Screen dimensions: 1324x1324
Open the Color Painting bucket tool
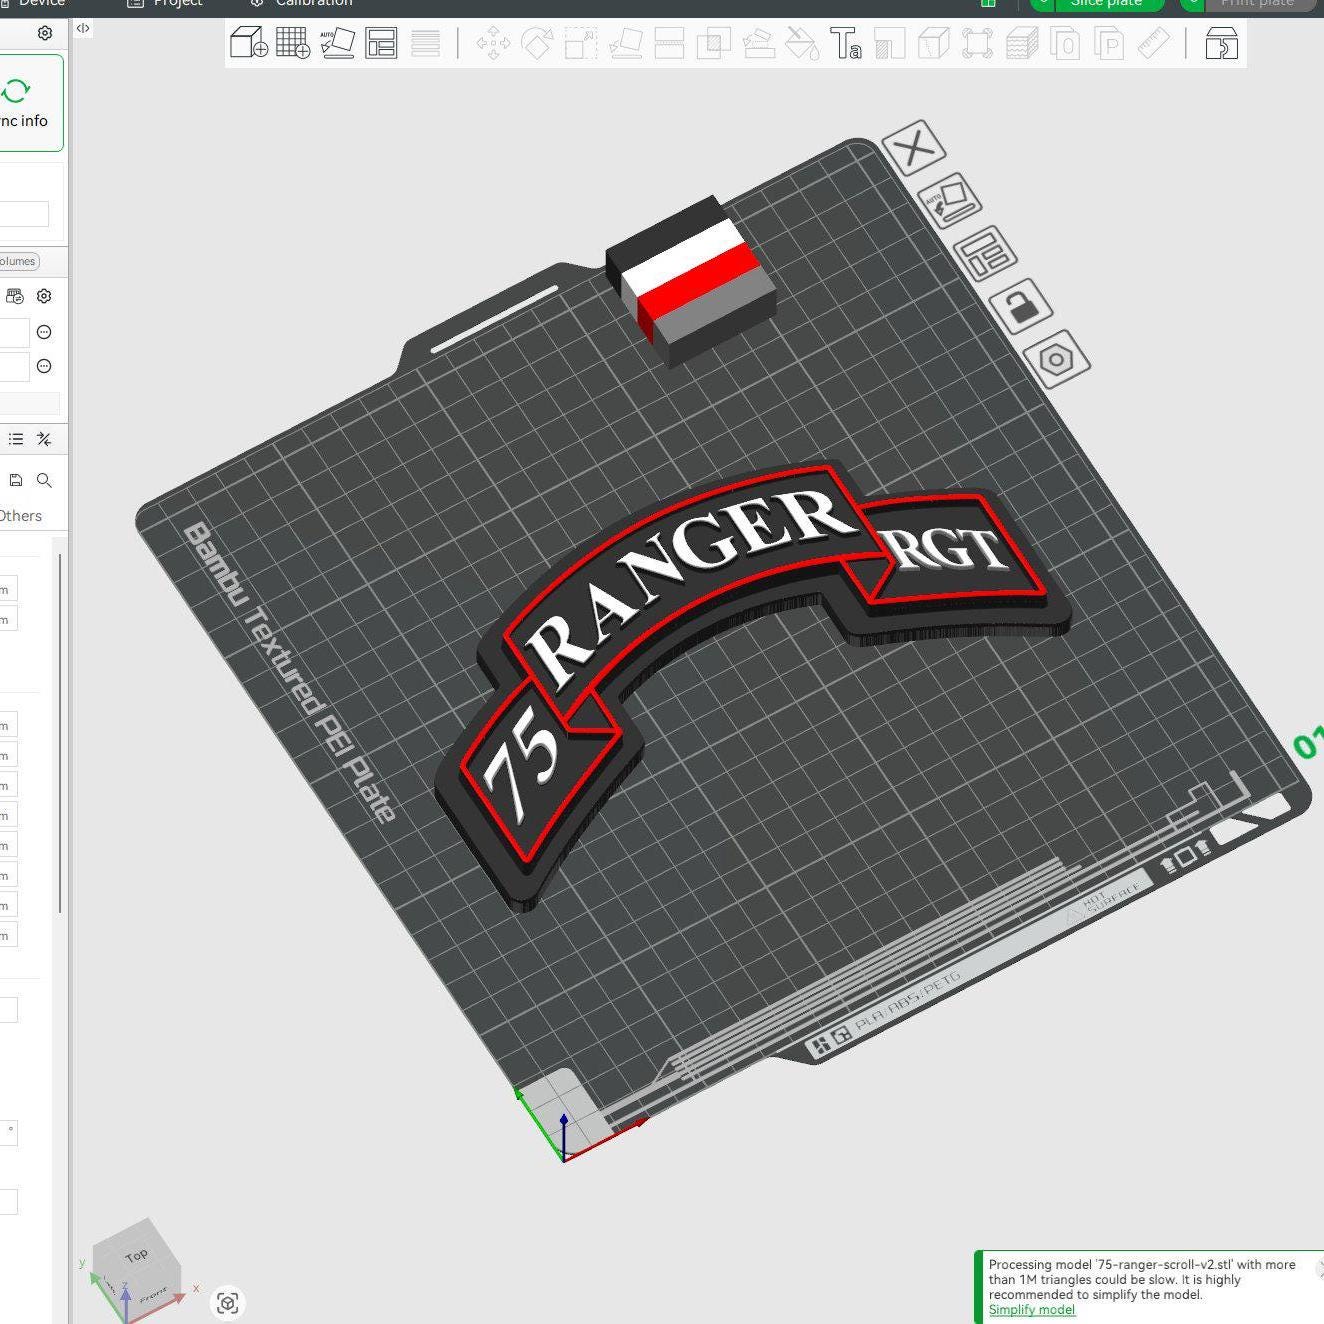coord(802,43)
